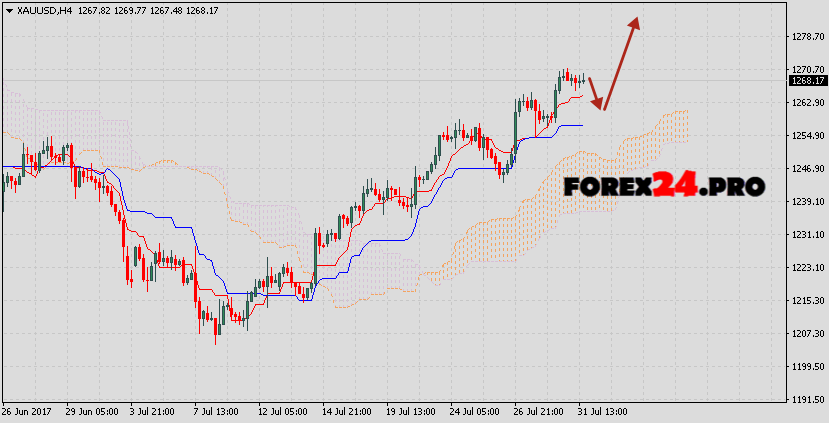Viewport: 829px width, 423px height.
Task: Select the 14 Jul 21:00 time label
Action: click(x=346, y=412)
